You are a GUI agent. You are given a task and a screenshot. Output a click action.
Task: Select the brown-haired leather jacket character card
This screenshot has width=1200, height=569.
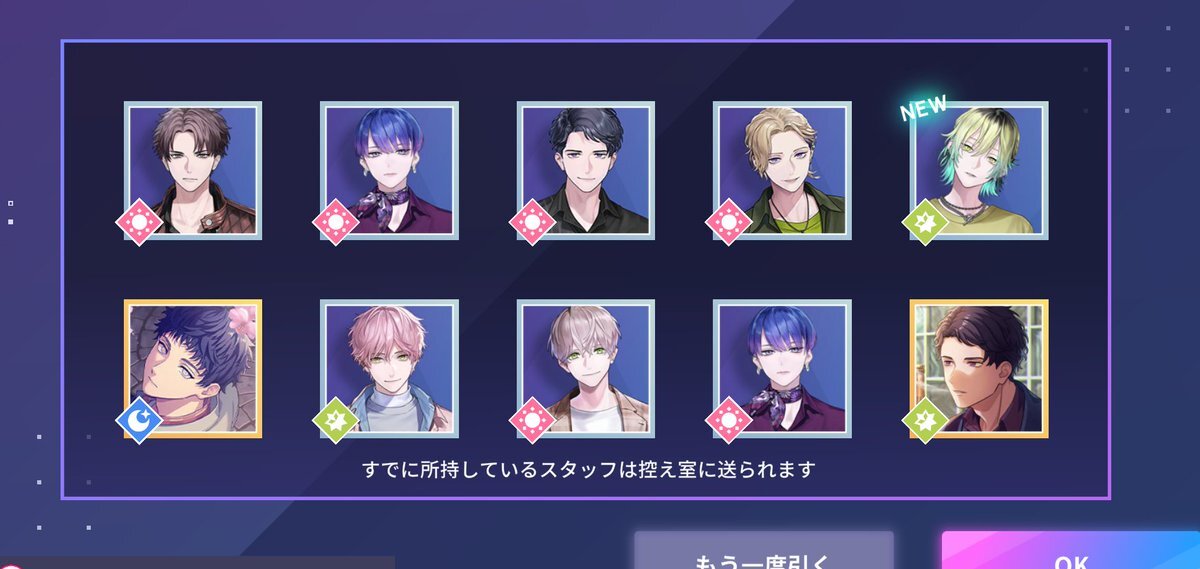click(193, 170)
